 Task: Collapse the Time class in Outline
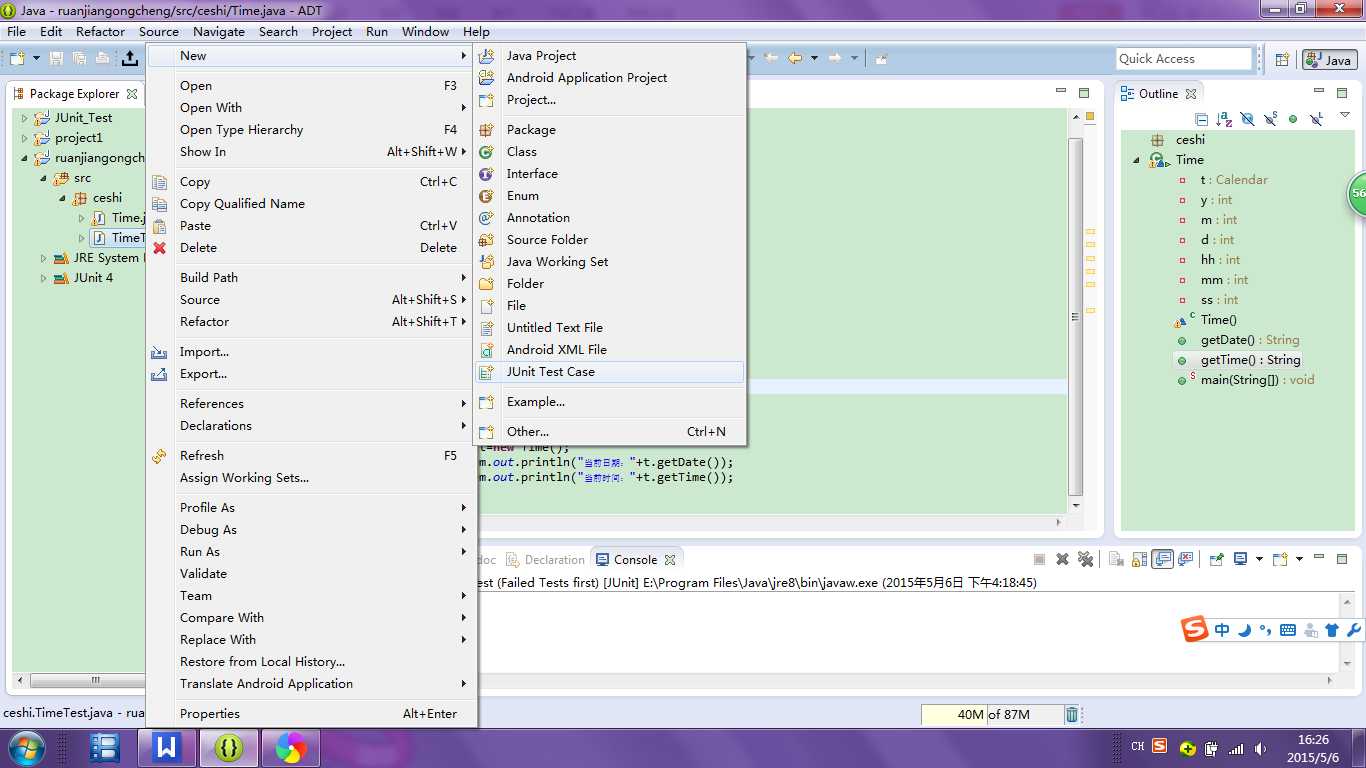coord(1137,160)
